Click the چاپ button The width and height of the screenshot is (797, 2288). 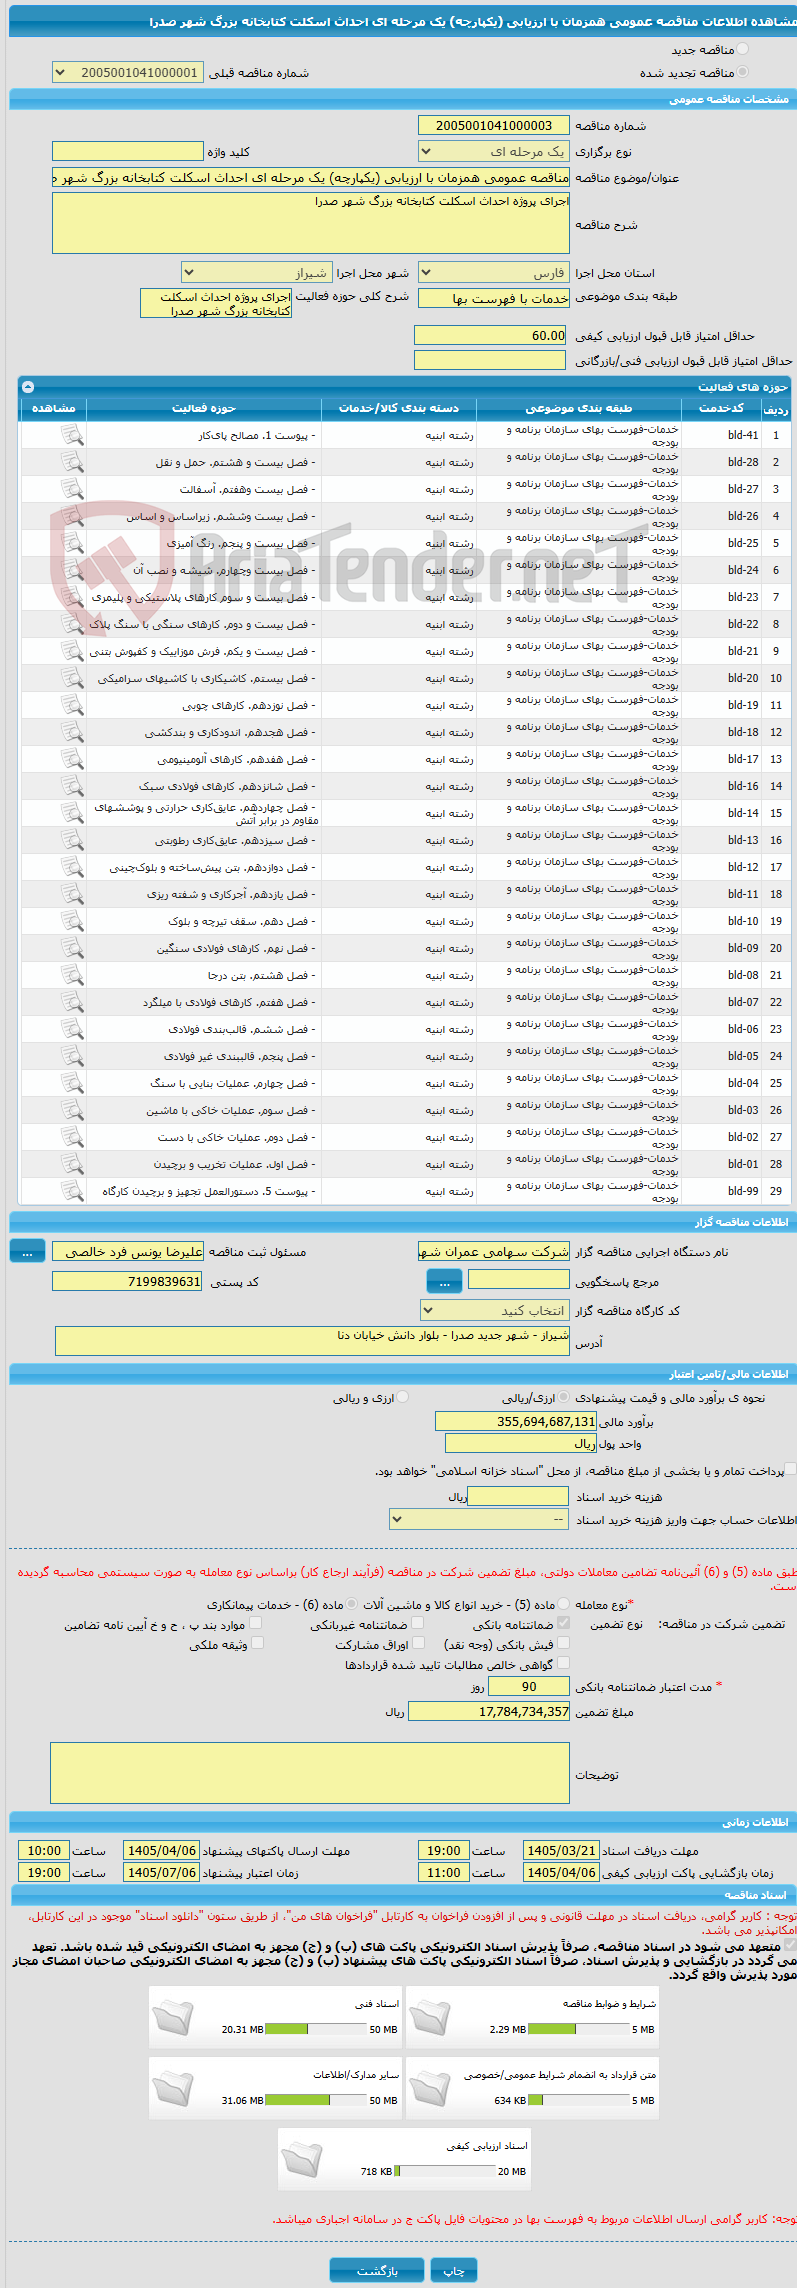(454, 2270)
